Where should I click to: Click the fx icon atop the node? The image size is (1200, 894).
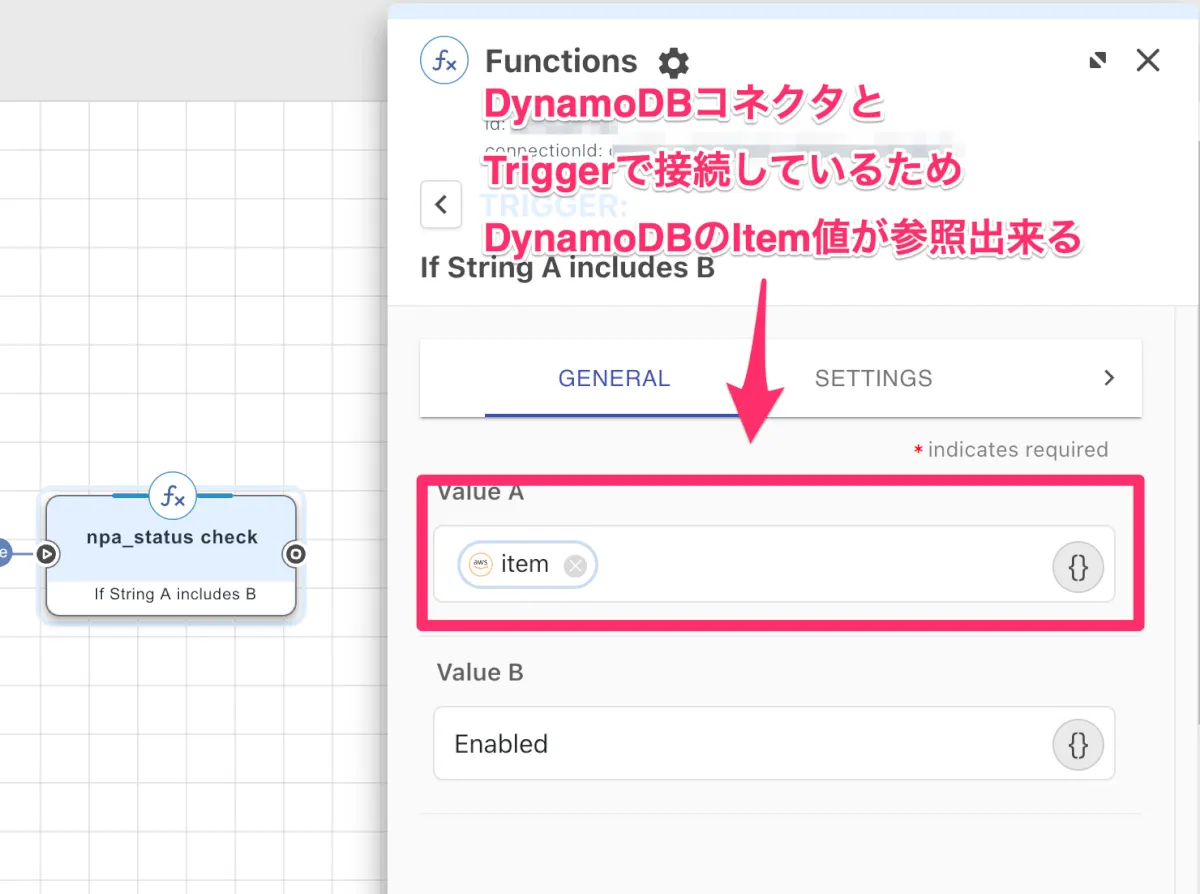click(173, 497)
